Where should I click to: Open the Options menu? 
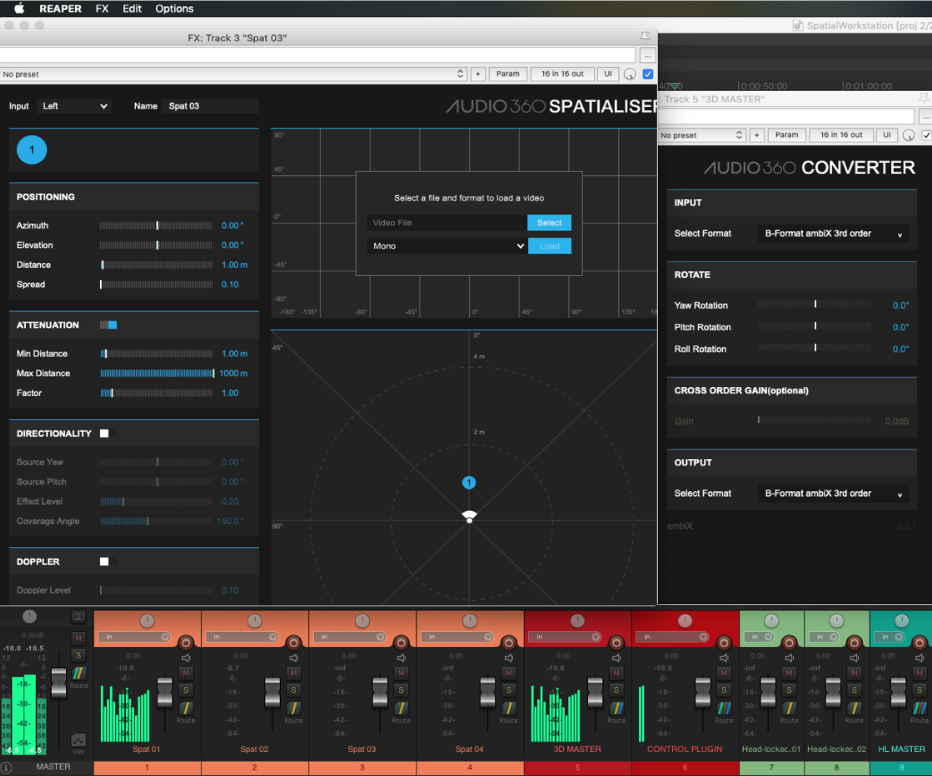tap(174, 8)
